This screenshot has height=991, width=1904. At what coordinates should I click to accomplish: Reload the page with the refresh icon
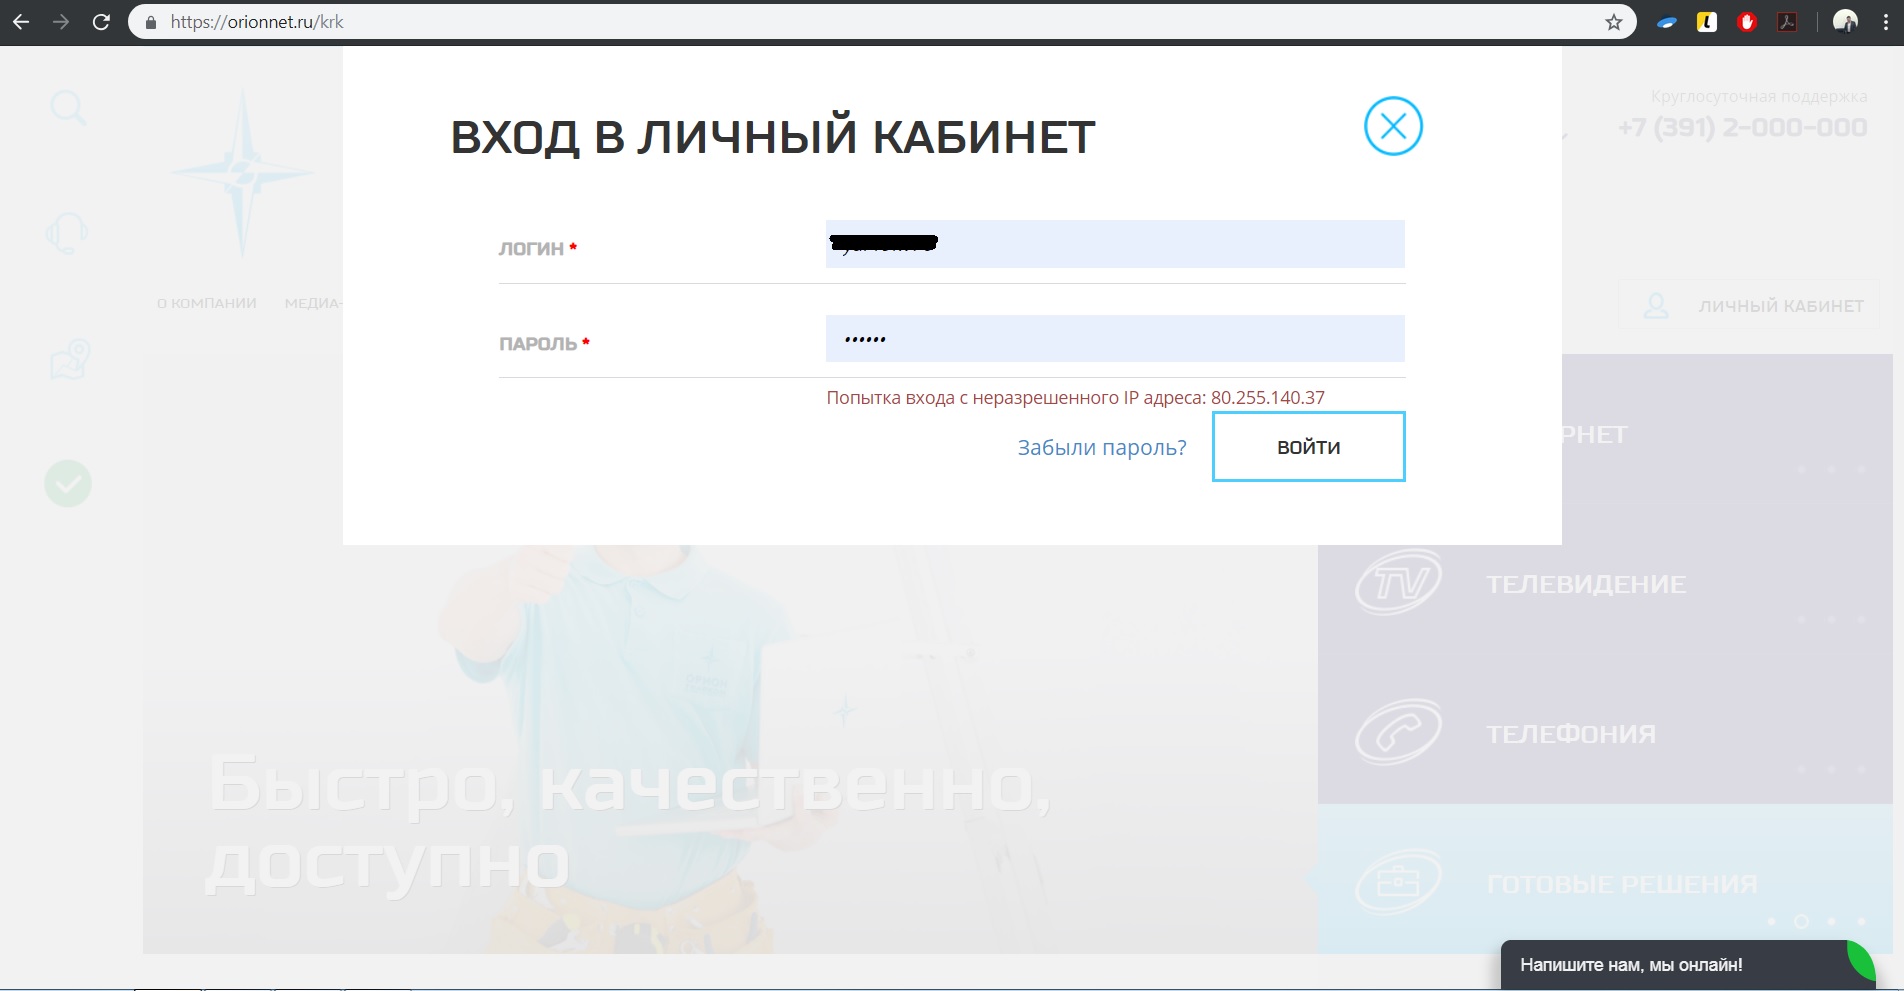pos(101,22)
